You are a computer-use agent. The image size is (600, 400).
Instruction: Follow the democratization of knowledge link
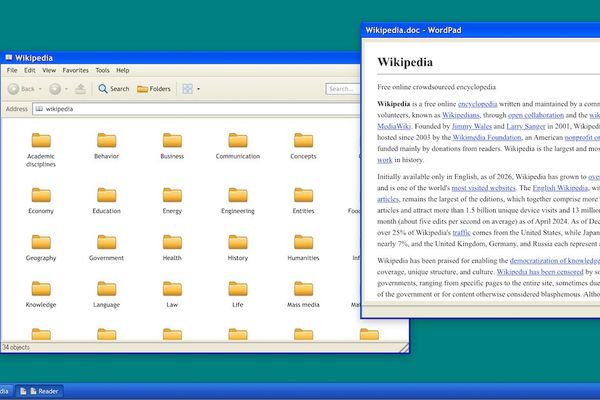[x=555, y=261]
